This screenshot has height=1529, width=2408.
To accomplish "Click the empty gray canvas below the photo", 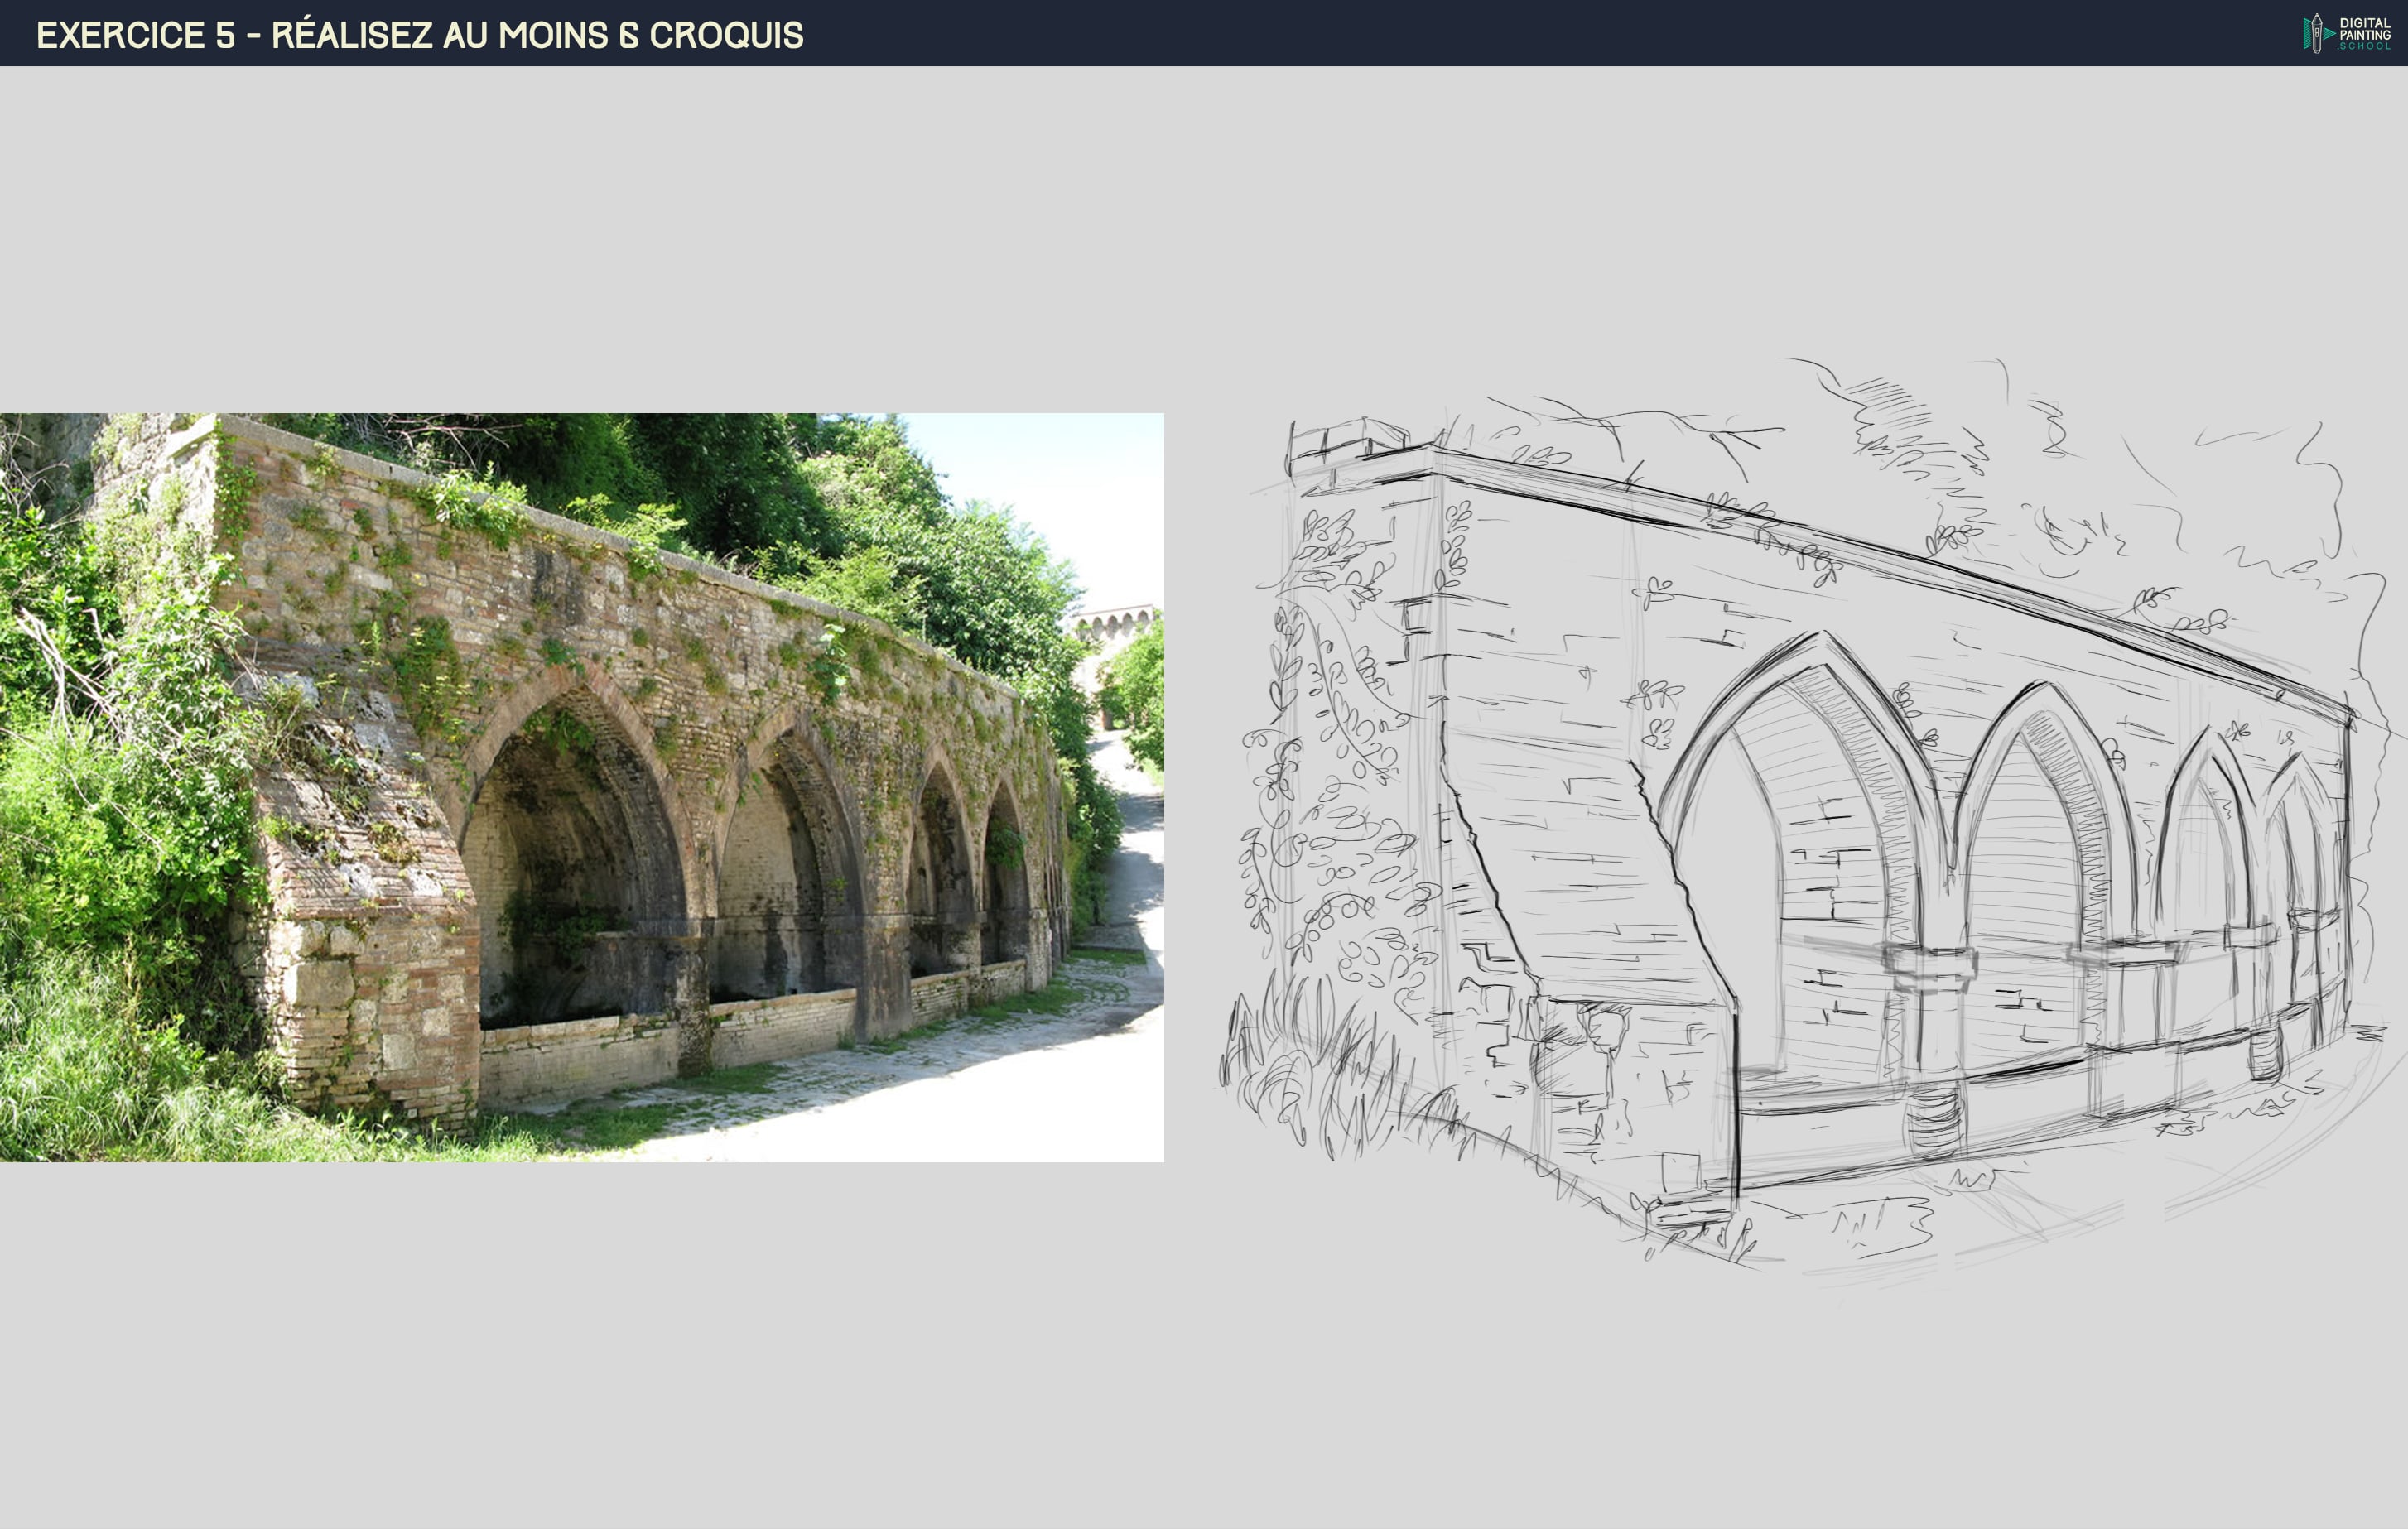I will click(x=580, y=1350).
